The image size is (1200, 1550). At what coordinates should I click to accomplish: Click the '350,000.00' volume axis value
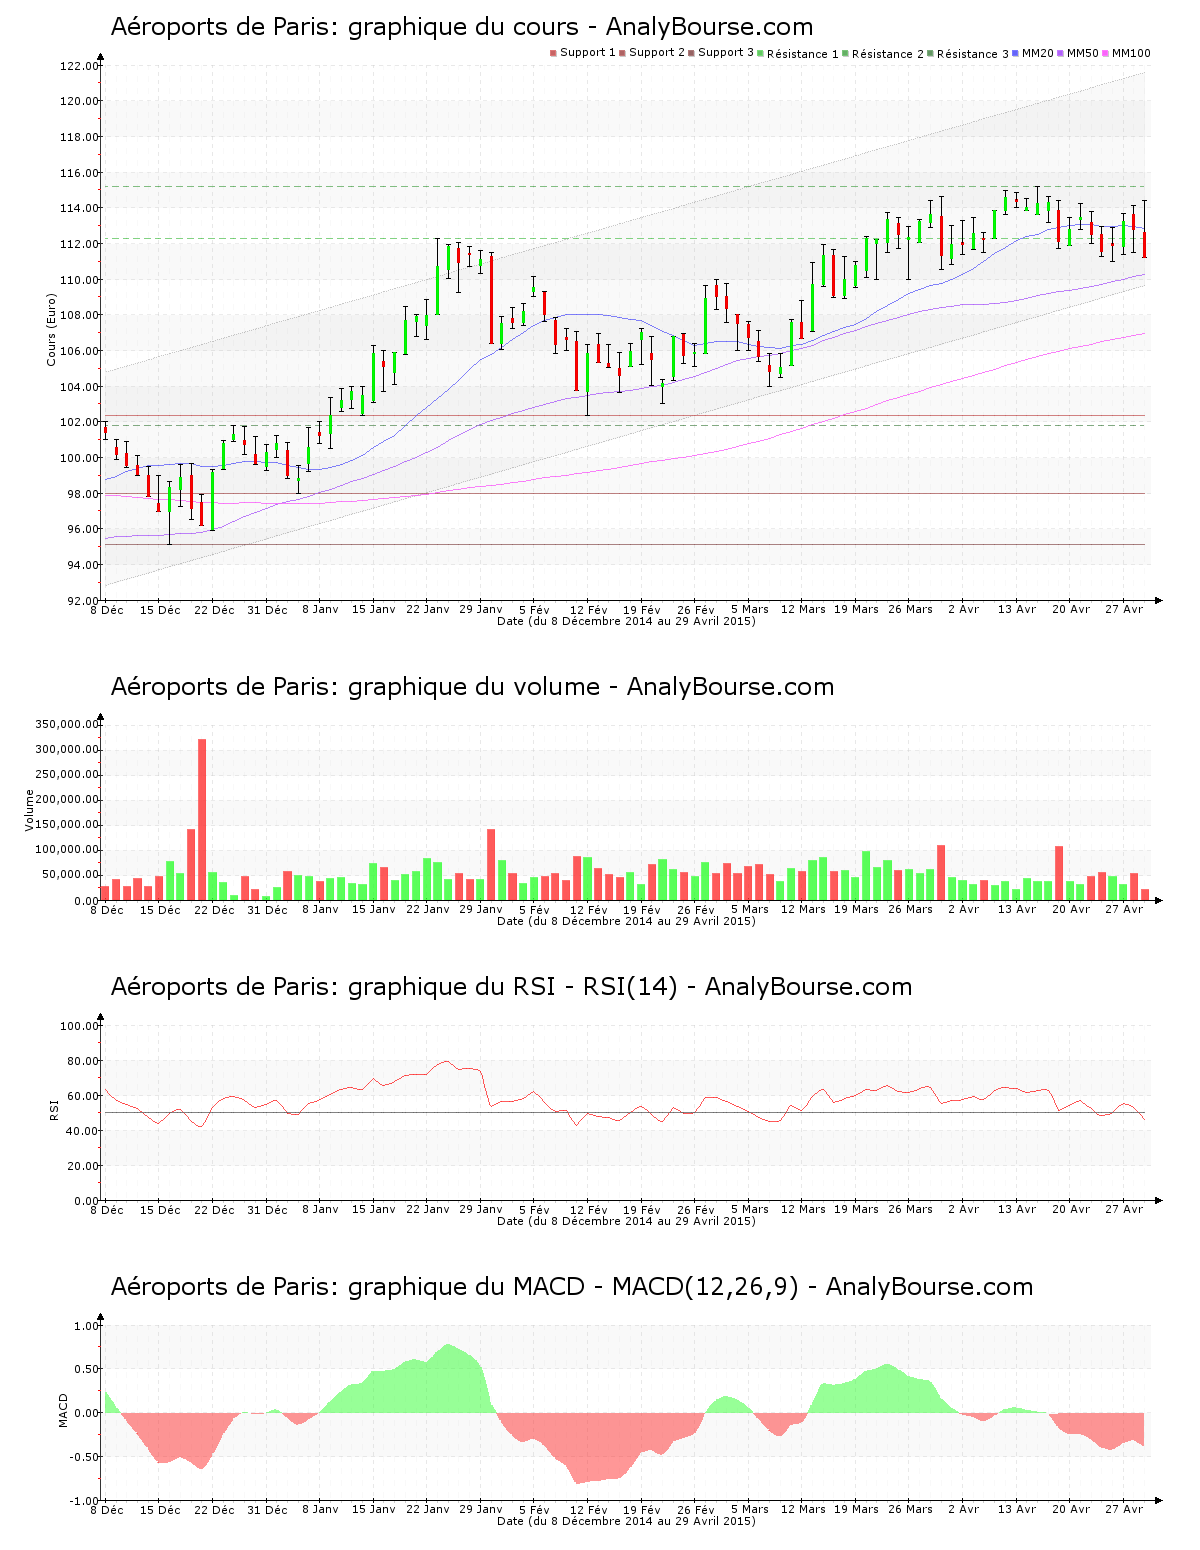click(x=66, y=725)
